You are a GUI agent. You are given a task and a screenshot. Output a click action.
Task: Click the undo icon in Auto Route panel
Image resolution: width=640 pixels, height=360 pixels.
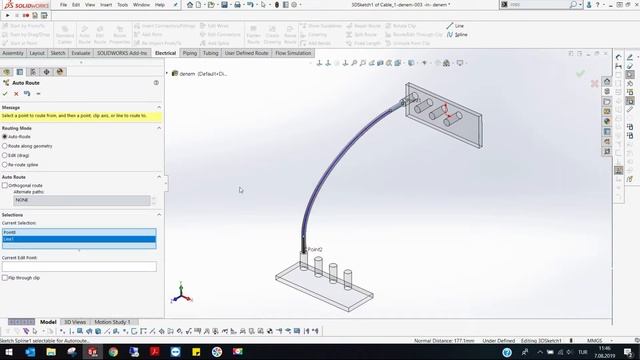pyautogui.click(x=27, y=94)
